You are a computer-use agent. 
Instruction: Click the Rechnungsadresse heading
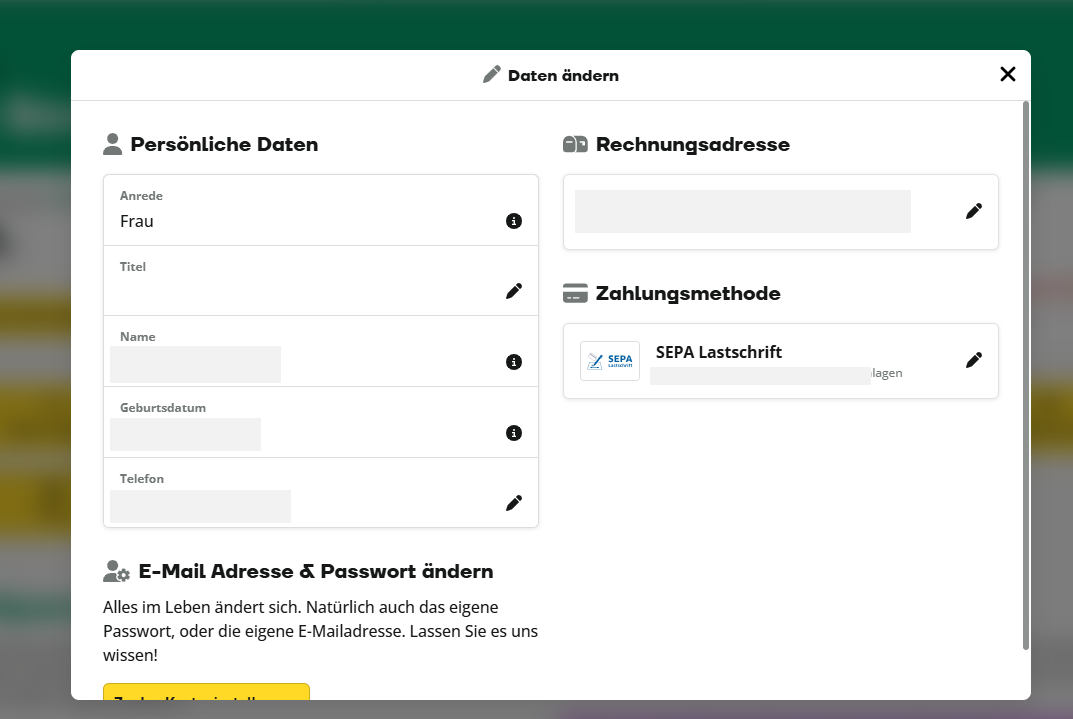click(x=693, y=144)
